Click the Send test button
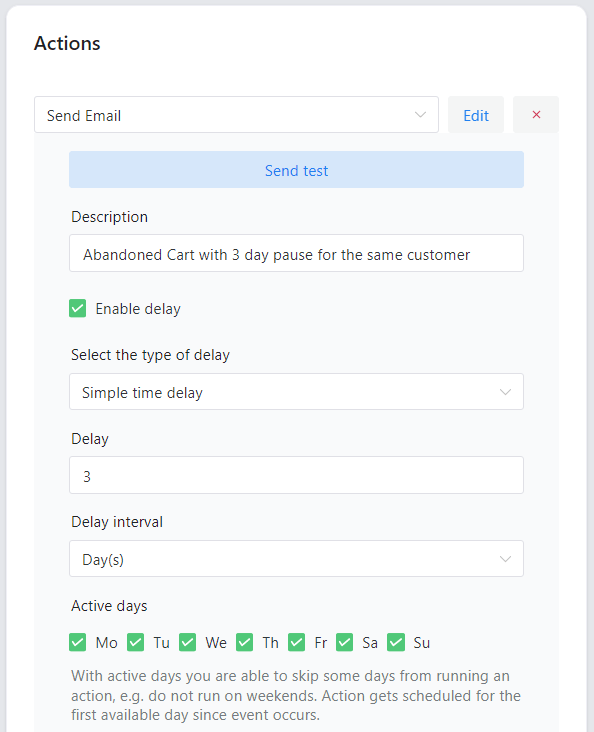The height and width of the screenshot is (732, 594). click(297, 170)
